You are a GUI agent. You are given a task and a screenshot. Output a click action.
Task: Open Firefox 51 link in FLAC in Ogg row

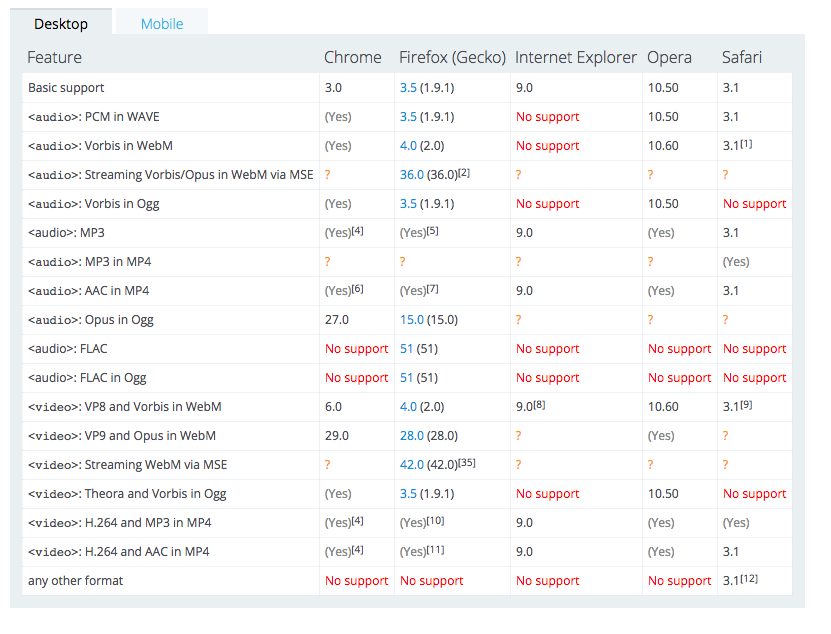pos(406,377)
